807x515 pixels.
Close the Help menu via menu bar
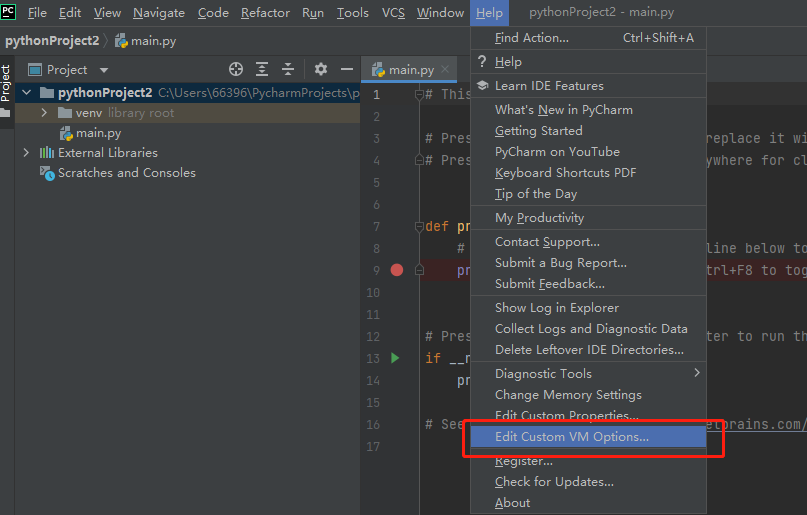tap(489, 13)
